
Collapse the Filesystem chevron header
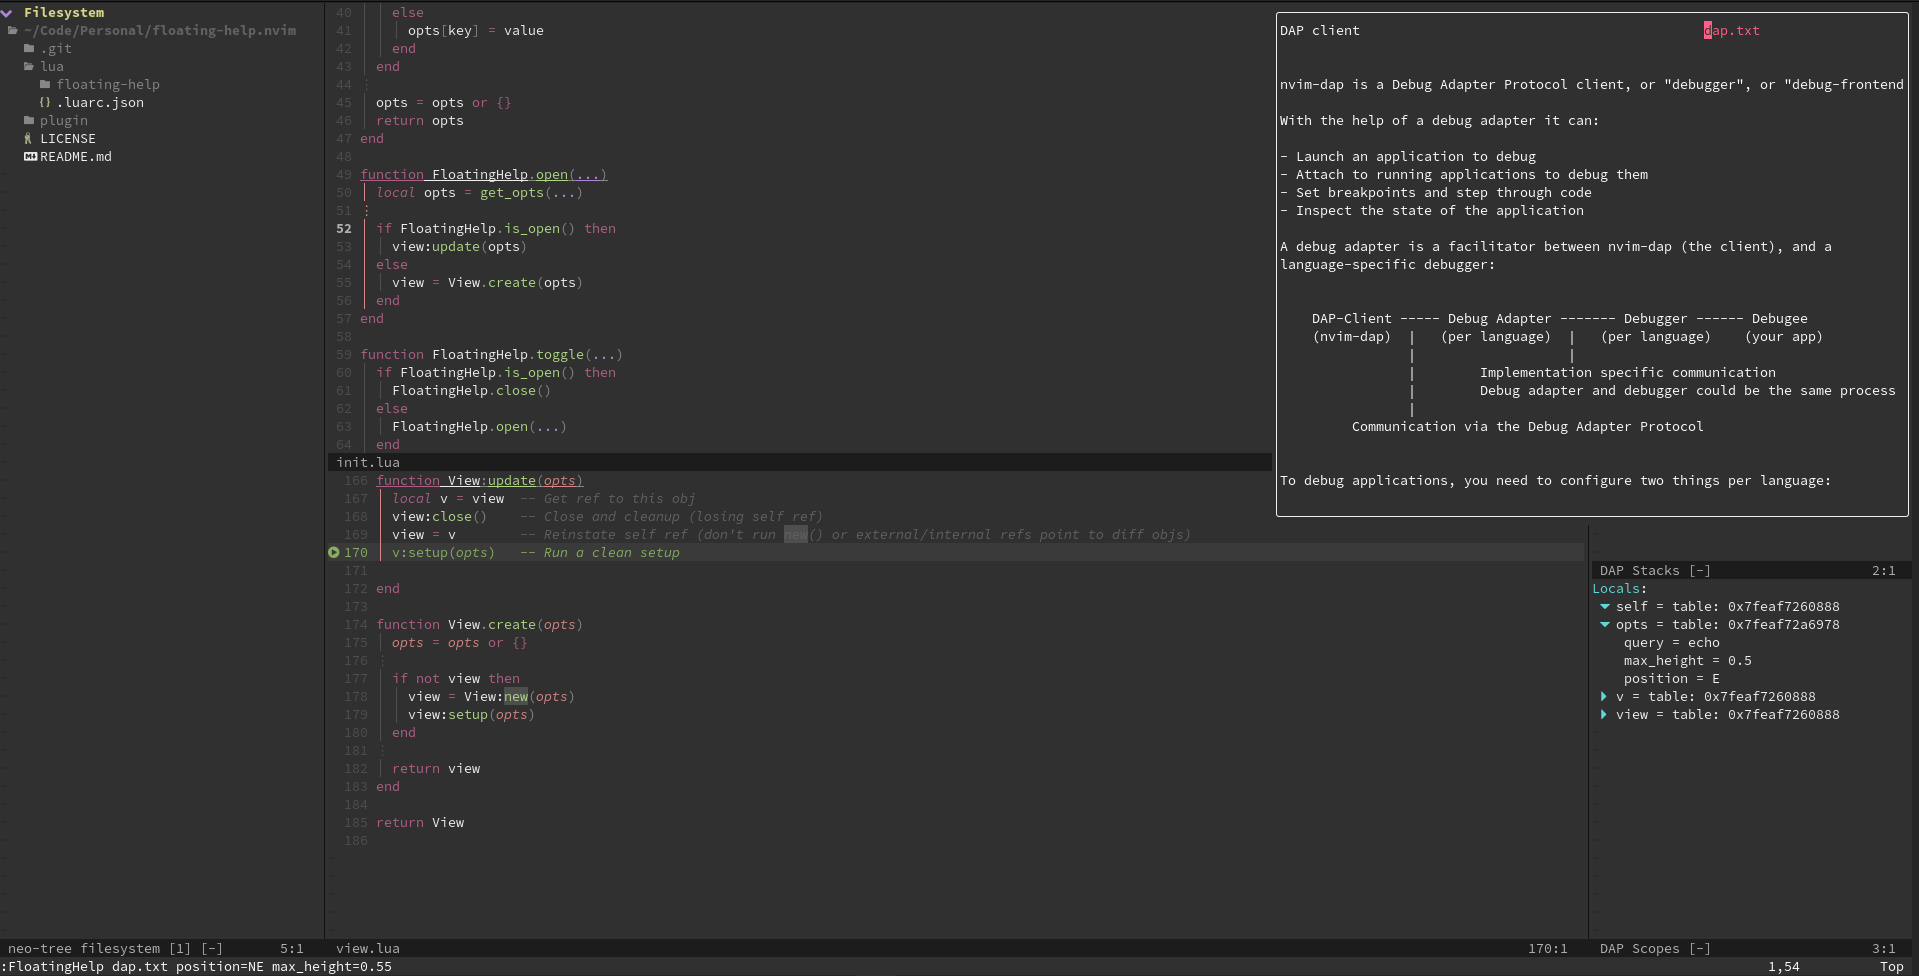(x=7, y=12)
